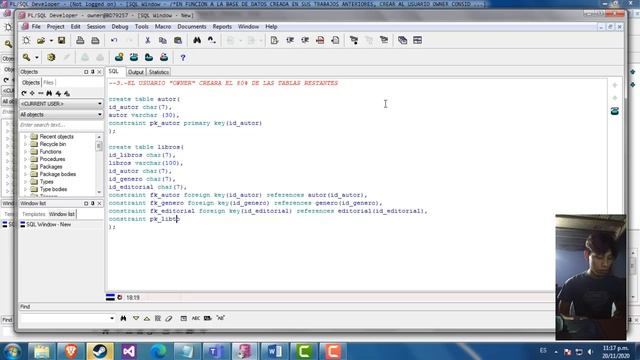Open the Reports menu
This screenshot has width=640, height=360.
(222, 27)
